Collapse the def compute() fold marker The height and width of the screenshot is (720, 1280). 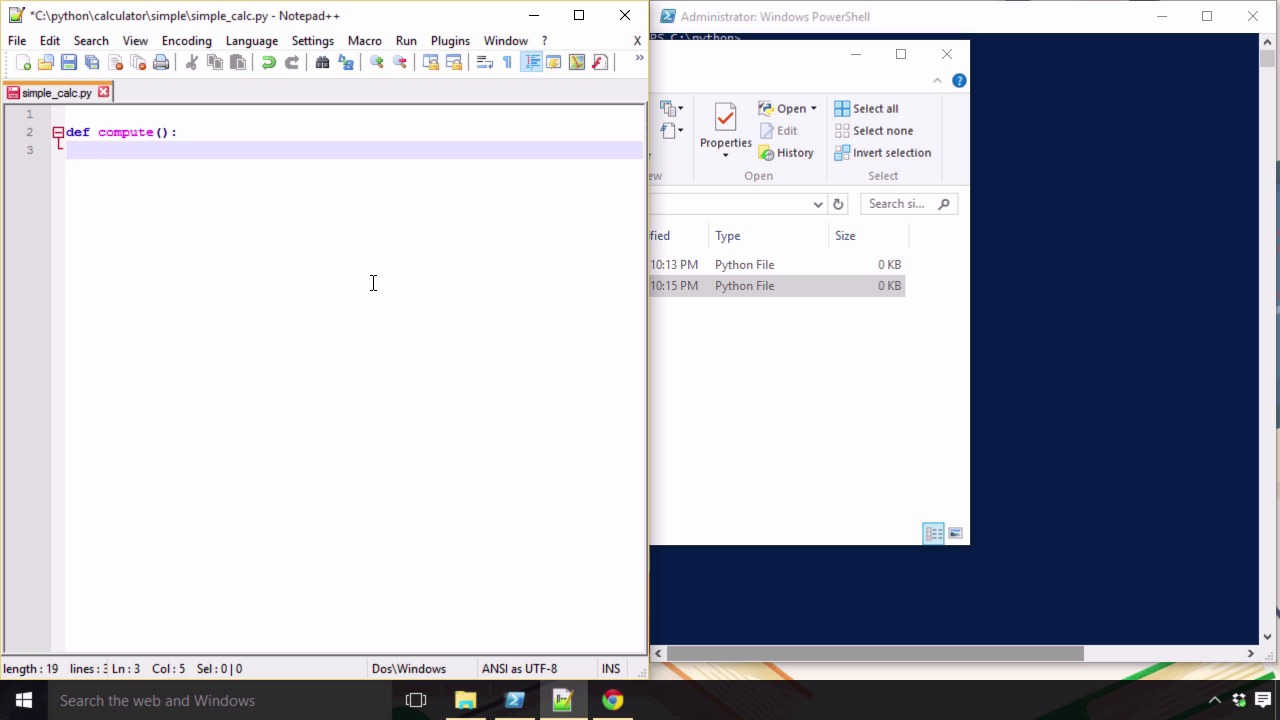[x=59, y=132]
